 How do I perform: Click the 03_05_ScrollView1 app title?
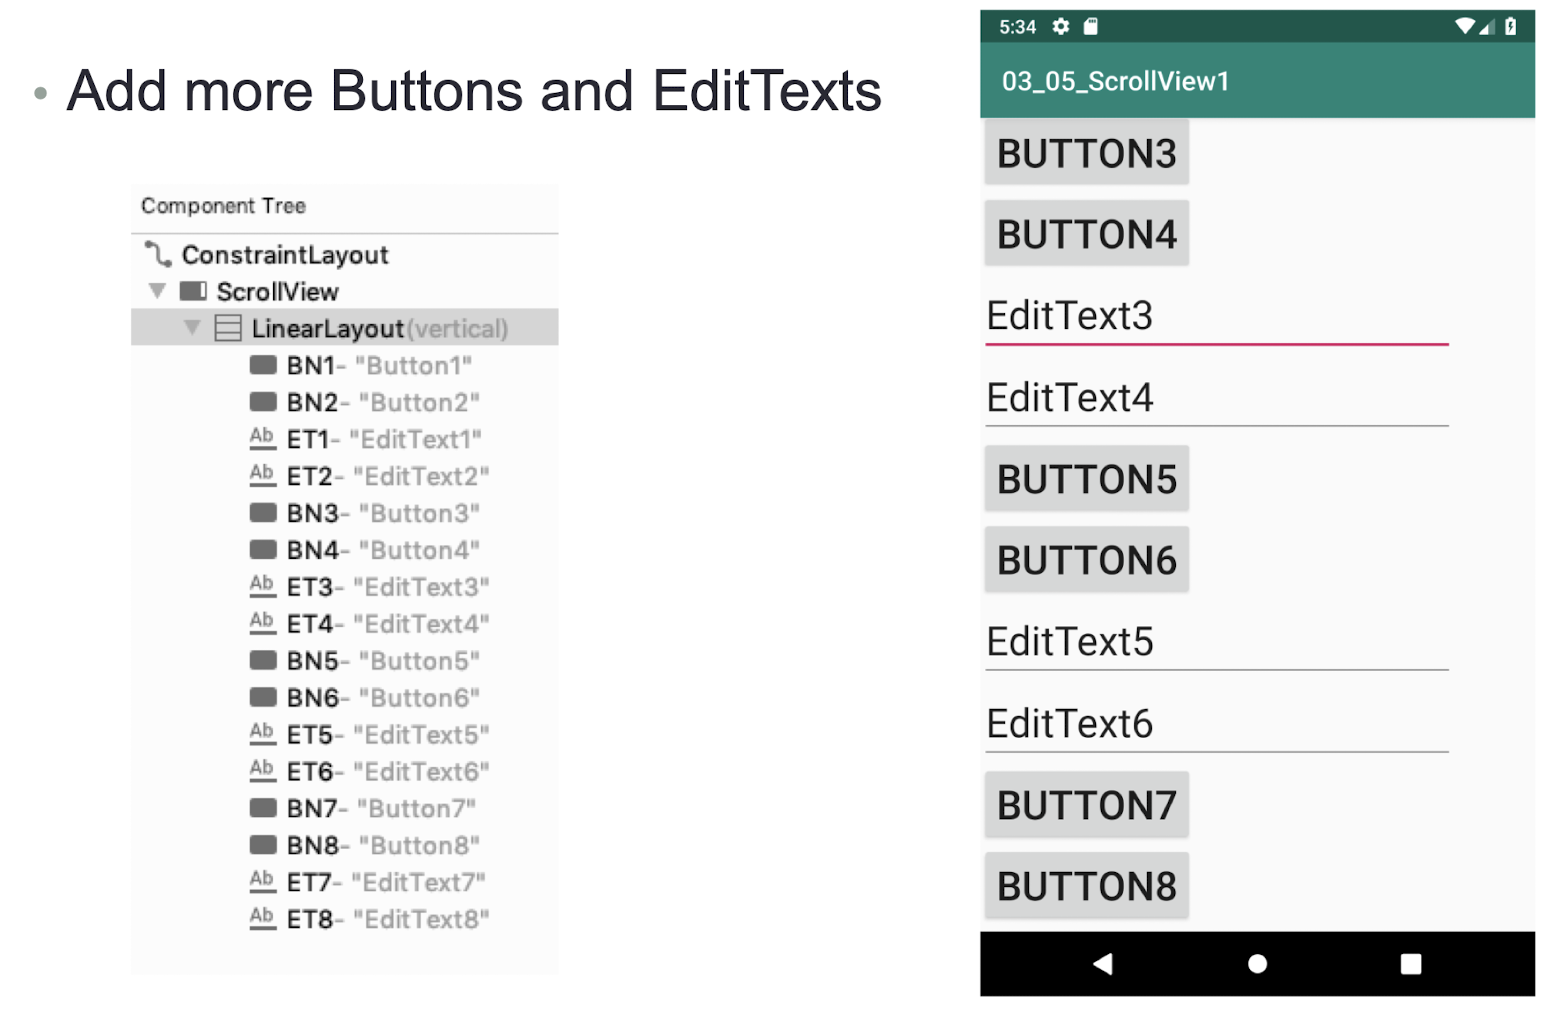(x=1115, y=81)
